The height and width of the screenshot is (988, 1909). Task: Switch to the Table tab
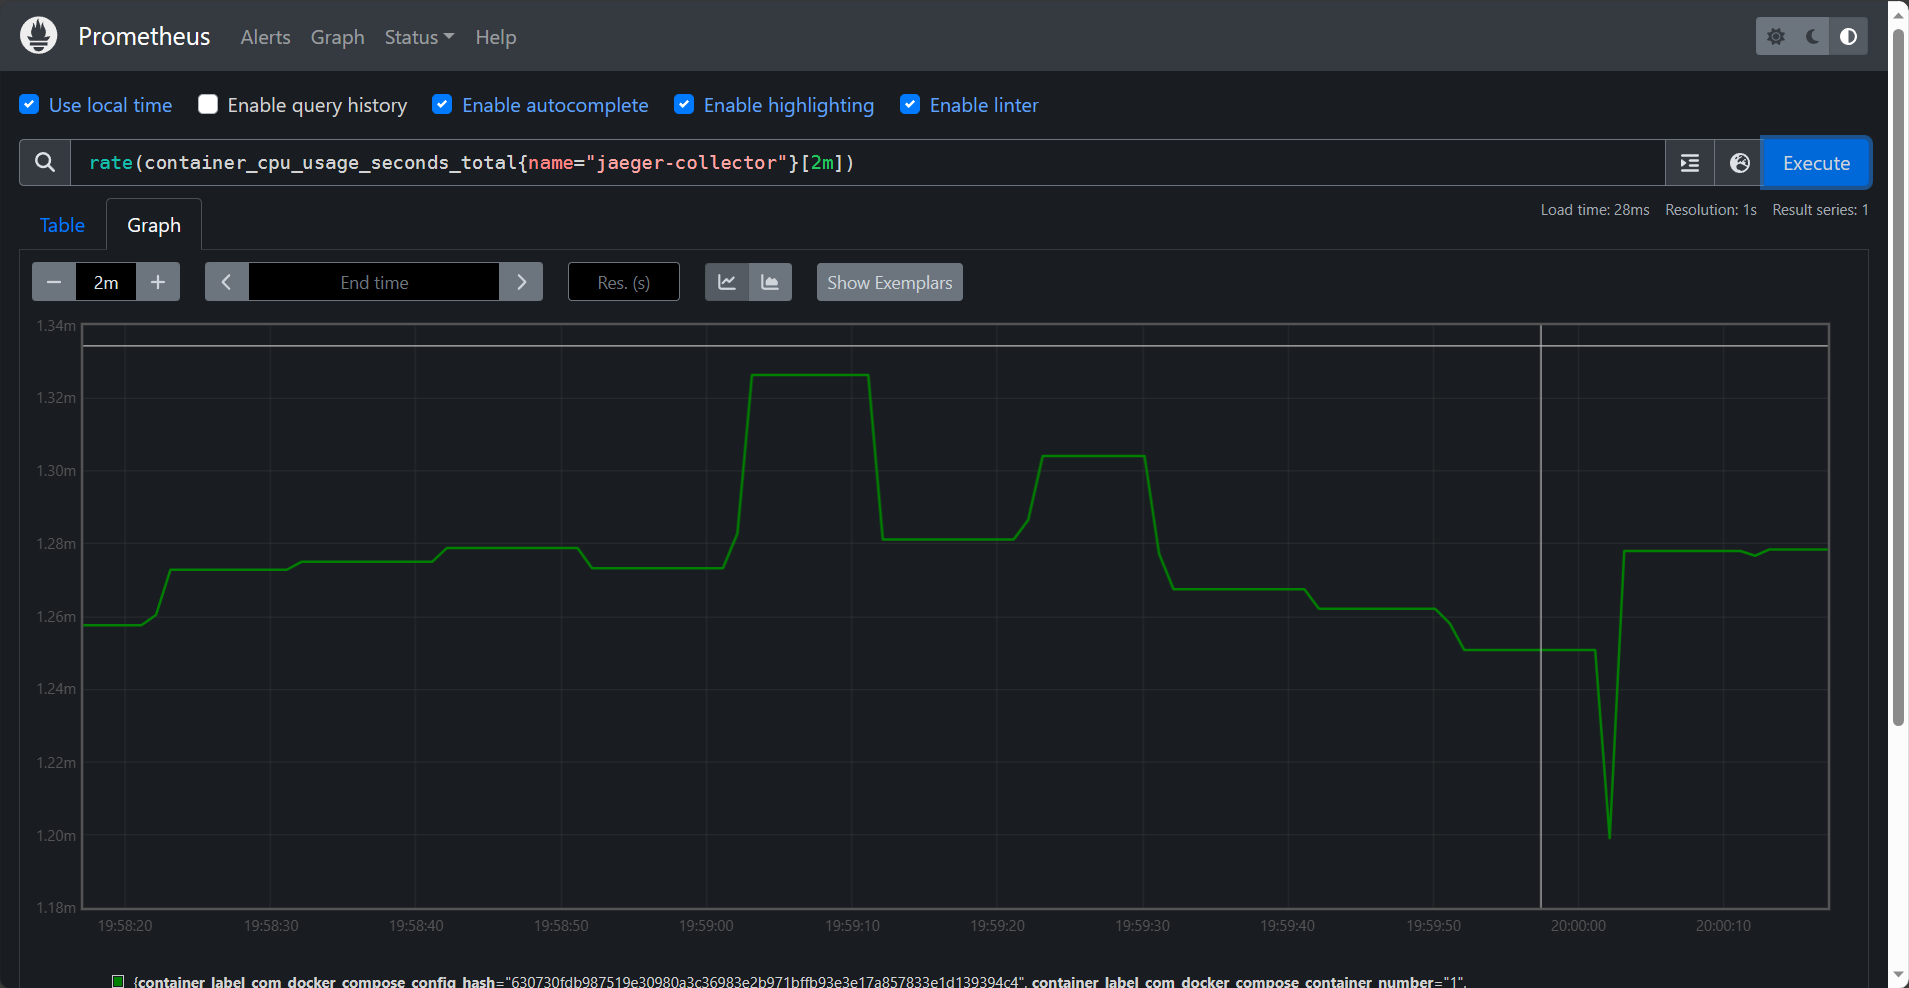(x=62, y=225)
